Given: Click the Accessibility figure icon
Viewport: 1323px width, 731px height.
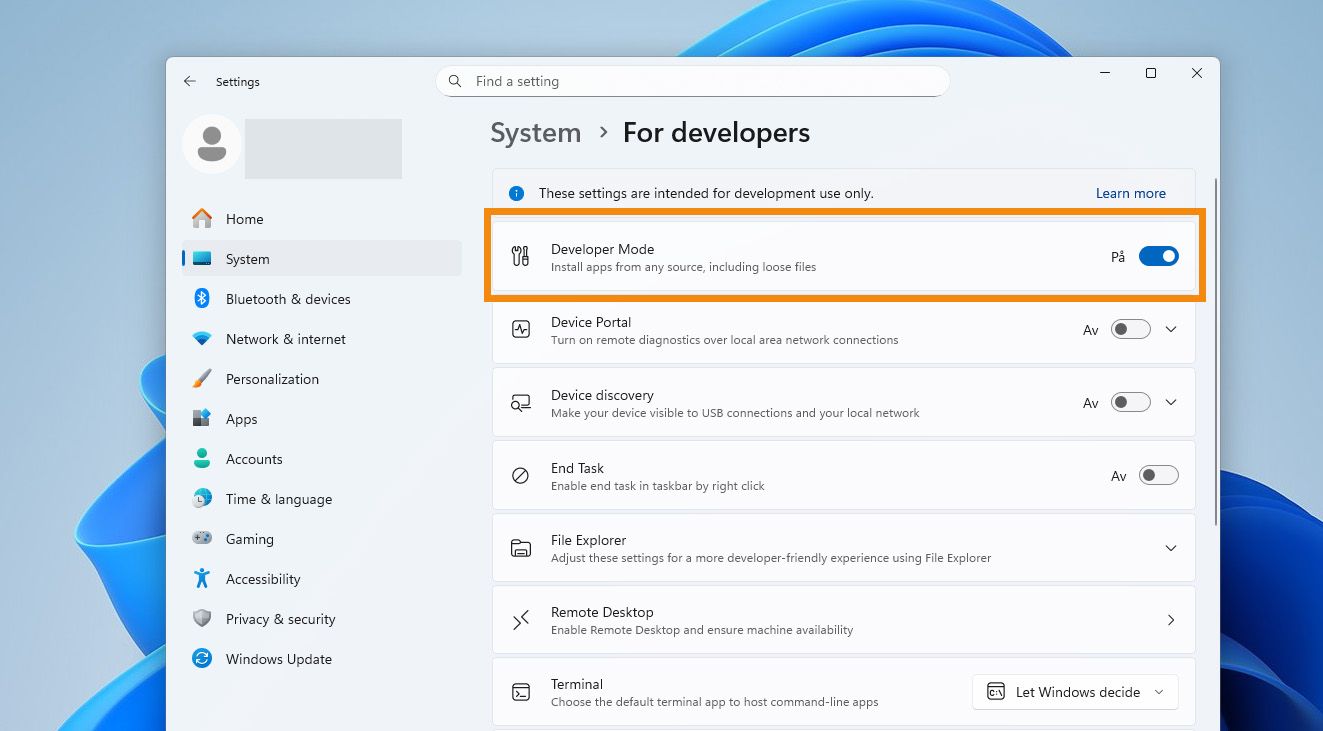Looking at the screenshot, I should click(x=202, y=579).
